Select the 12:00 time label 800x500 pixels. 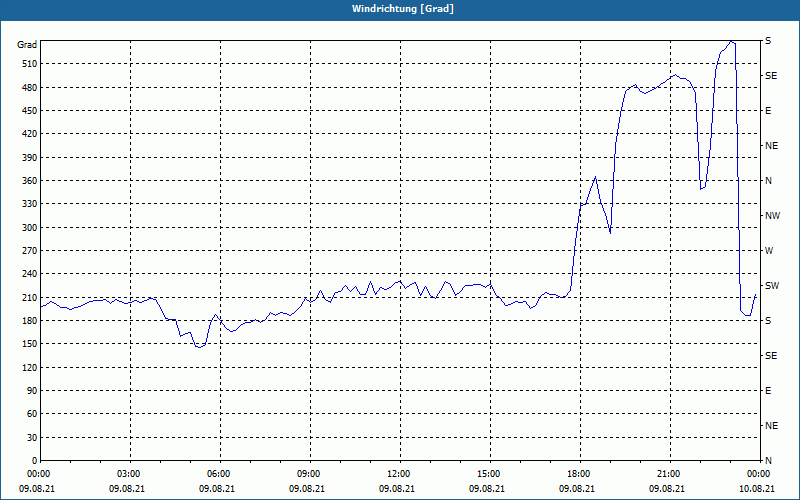[400, 473]
